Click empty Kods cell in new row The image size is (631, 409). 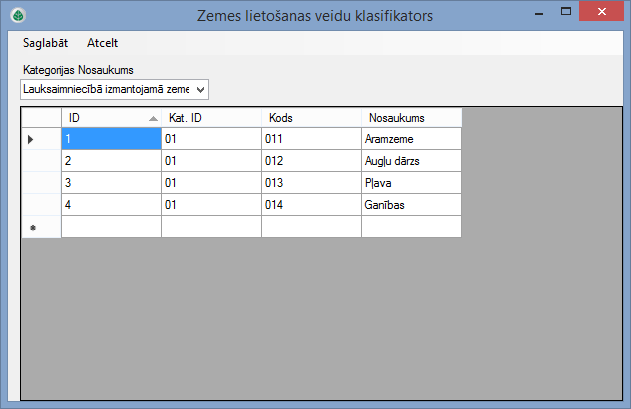pyautogui.click(x=311, y=227)
